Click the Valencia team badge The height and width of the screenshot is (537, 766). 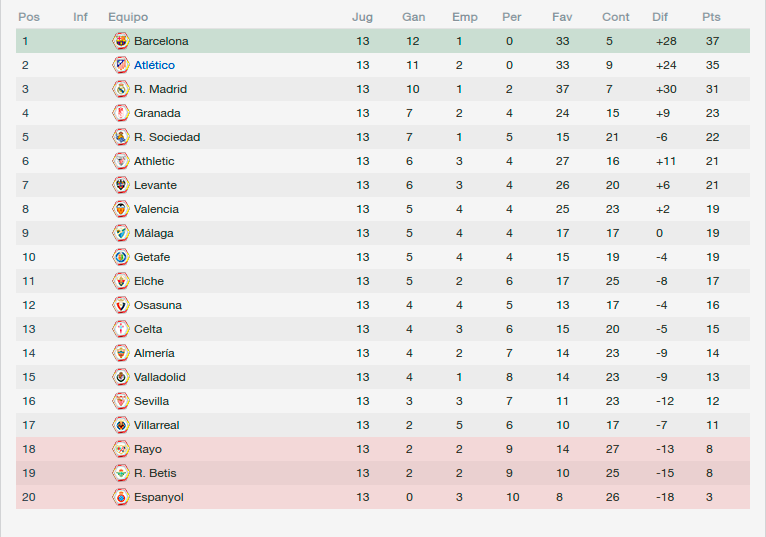coord(121,209)
